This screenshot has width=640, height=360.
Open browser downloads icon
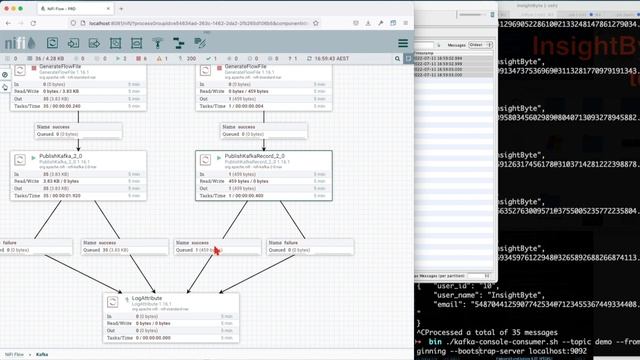click(368, 23)
